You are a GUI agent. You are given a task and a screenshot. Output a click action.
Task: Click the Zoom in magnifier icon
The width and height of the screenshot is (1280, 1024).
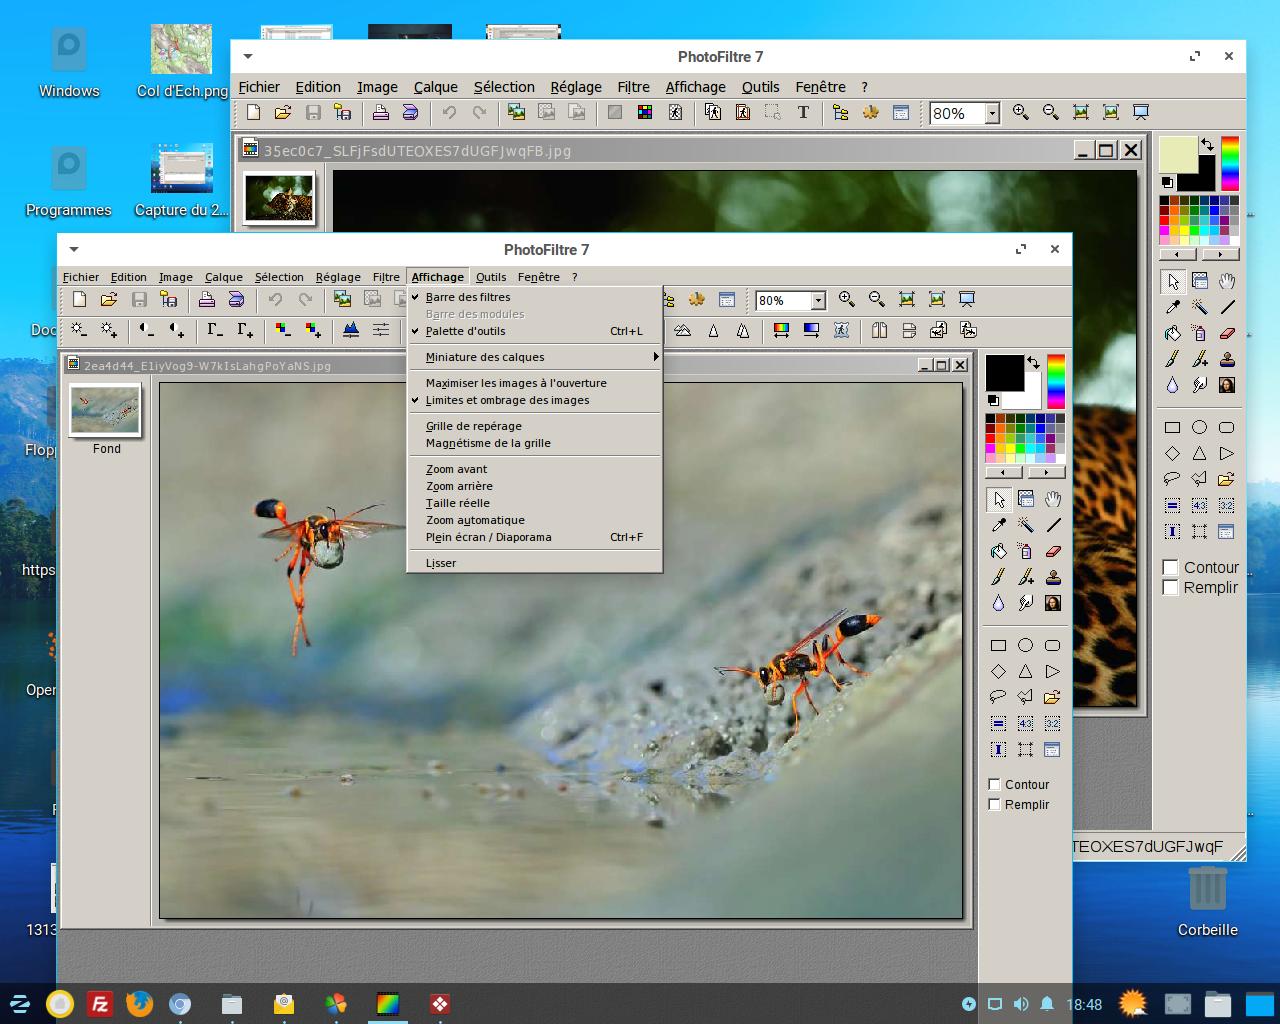point(847,299)
